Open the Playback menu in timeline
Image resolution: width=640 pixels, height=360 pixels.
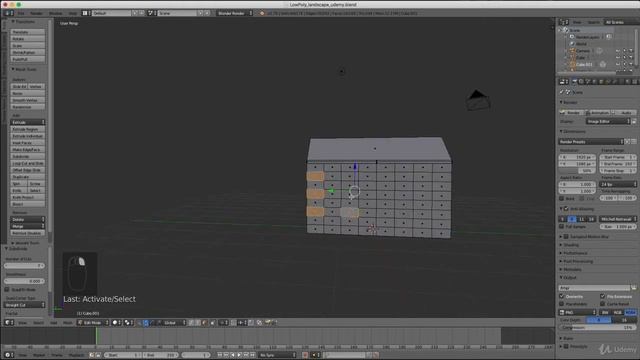76,355
